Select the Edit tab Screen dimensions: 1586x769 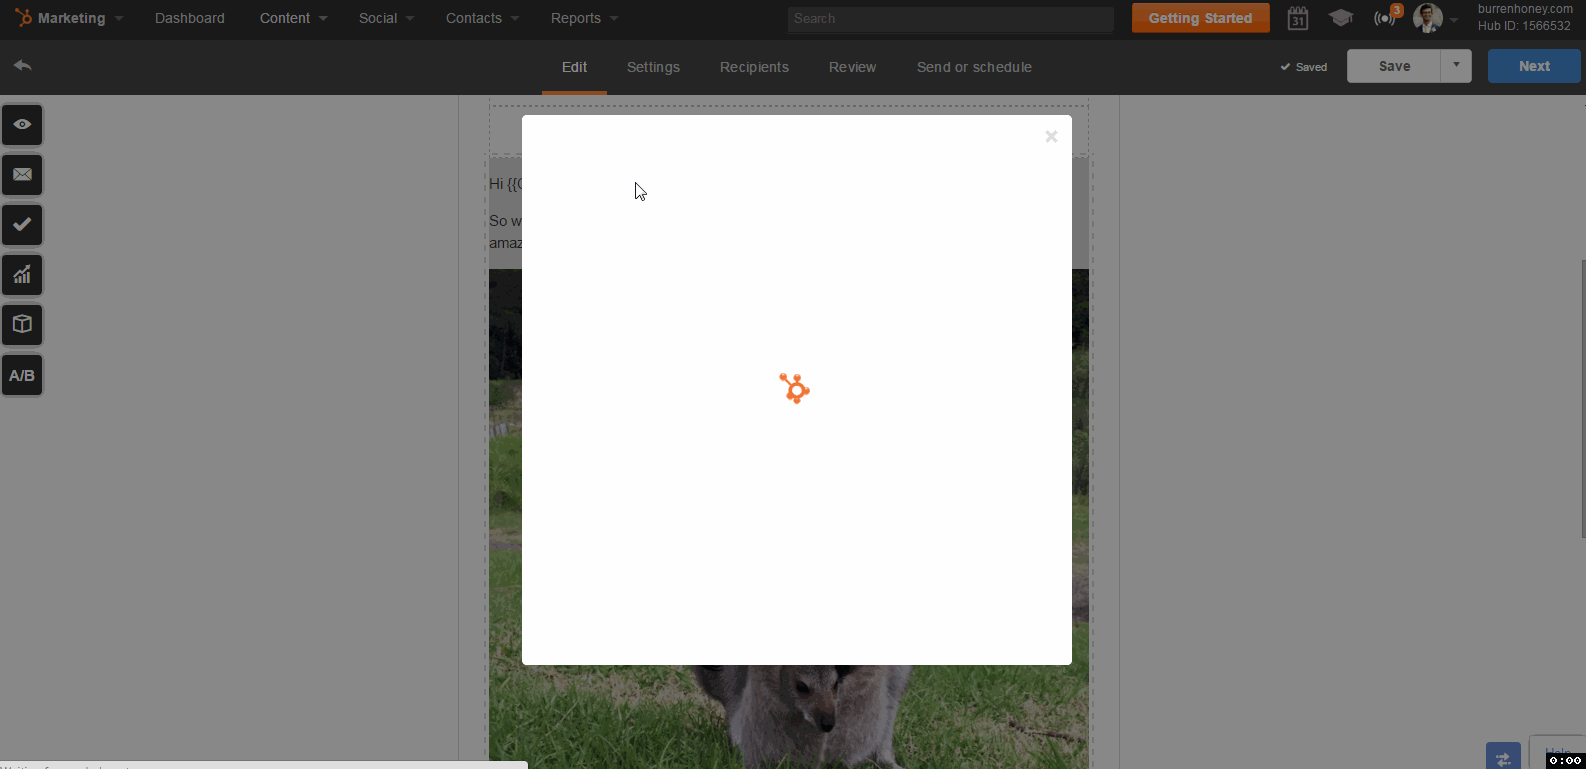pos(574,67)
